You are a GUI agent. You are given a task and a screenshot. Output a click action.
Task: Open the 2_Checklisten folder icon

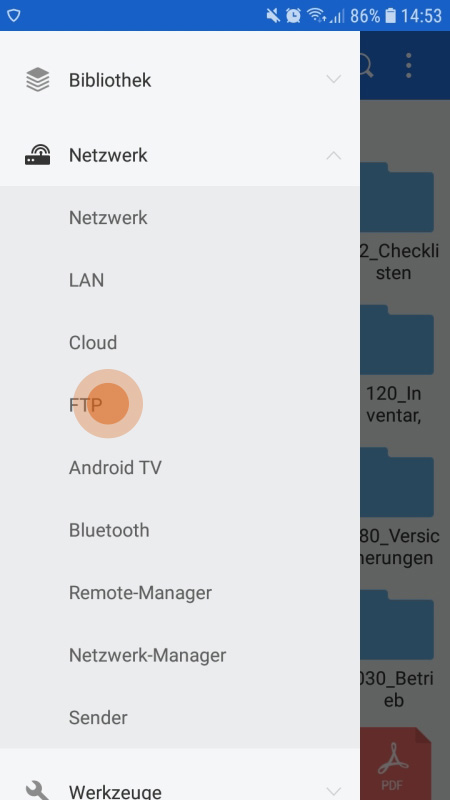pos(397,197)
